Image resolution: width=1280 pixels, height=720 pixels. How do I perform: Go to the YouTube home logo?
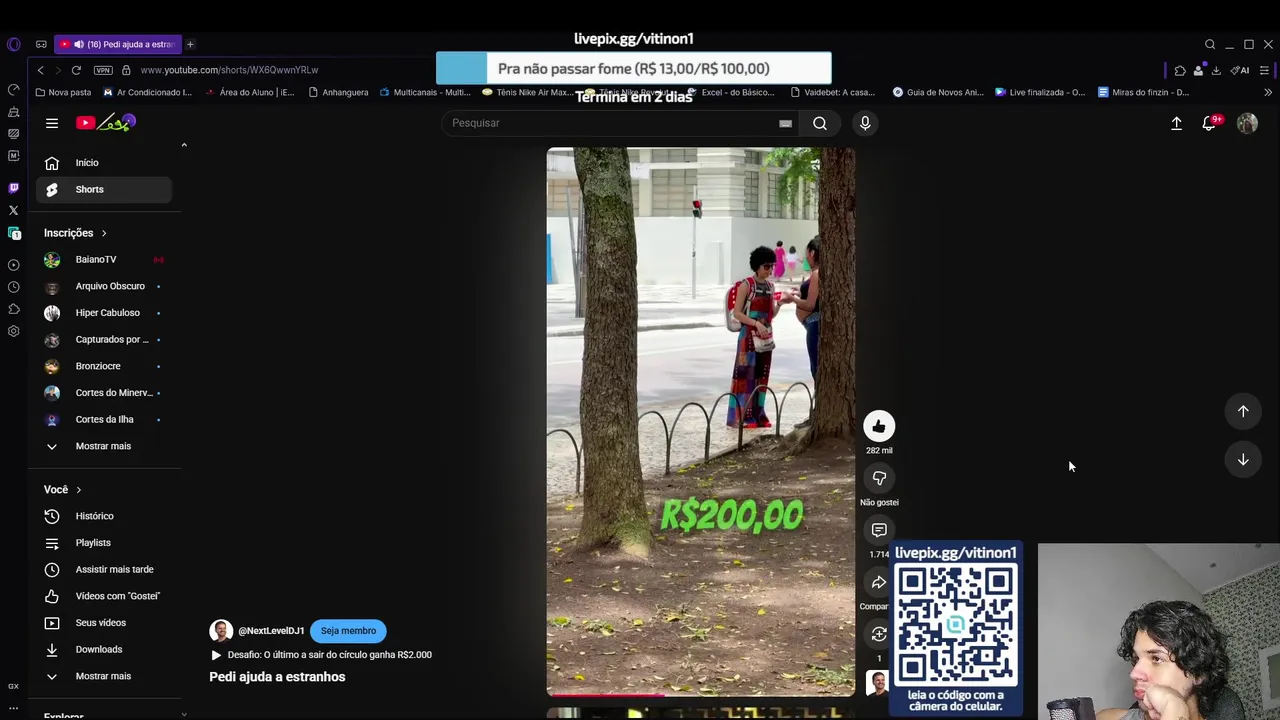(x=106, y=123)
